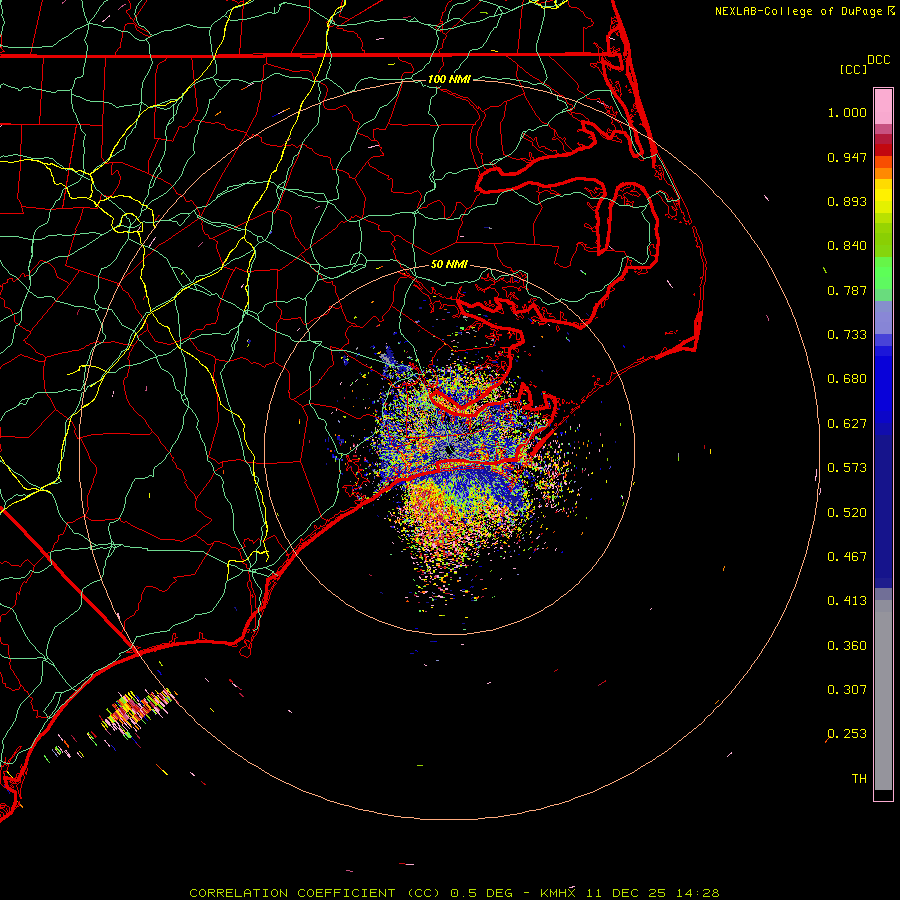The image size is (900, 900).
Task: Pick the bright green segment of the color bar
Action: [x=883, y=273]
